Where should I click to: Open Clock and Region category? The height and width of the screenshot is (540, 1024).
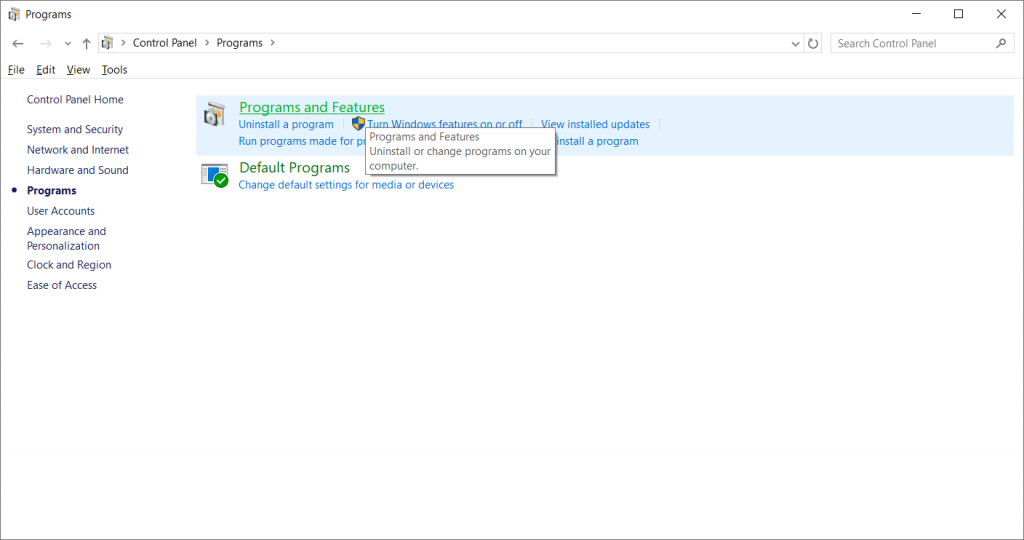coord(69,264)
